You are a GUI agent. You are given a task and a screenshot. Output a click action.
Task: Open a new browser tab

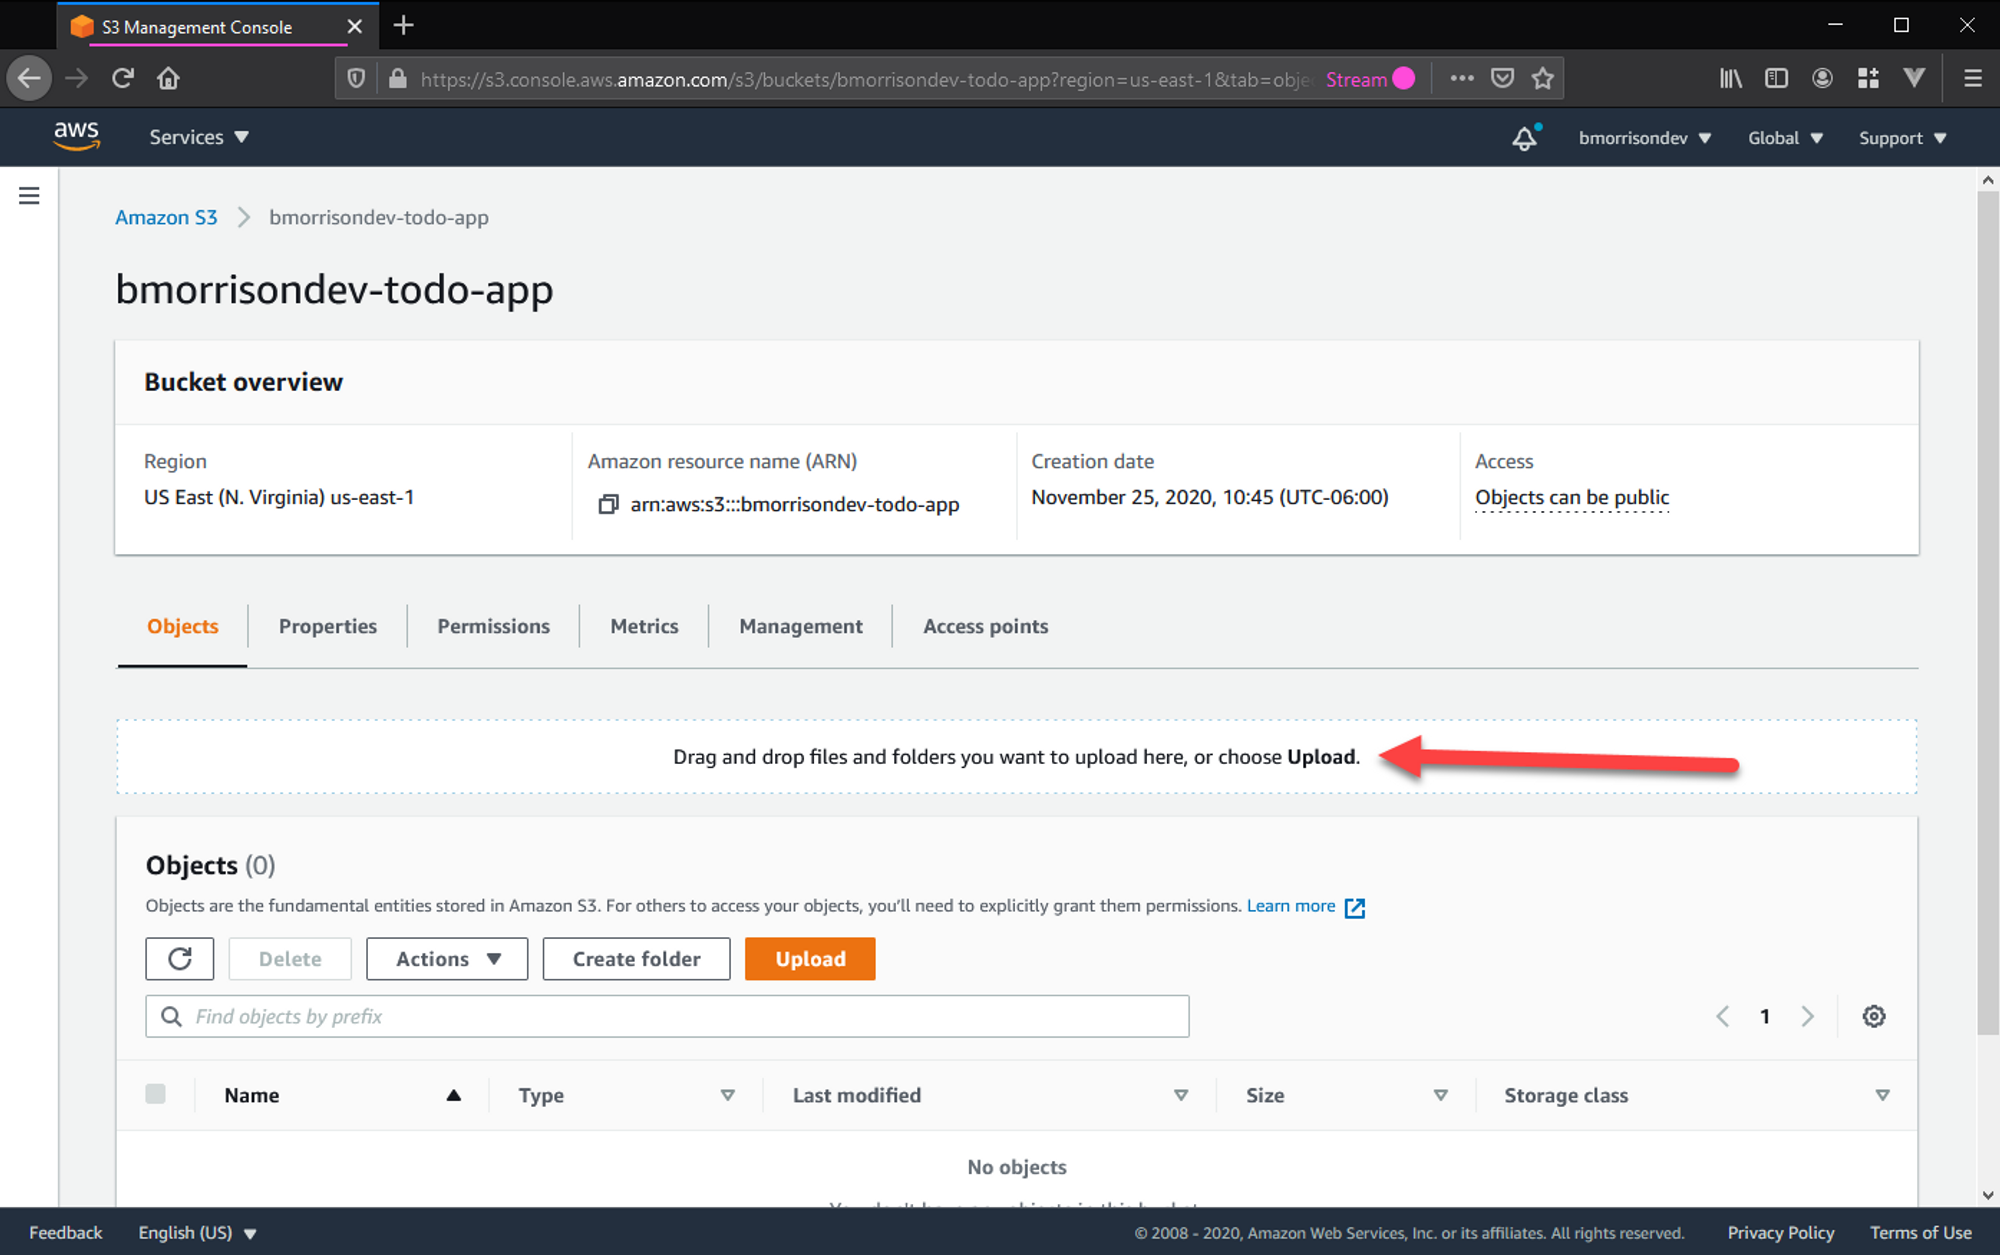pyautogui.click(x=403, y=25)
